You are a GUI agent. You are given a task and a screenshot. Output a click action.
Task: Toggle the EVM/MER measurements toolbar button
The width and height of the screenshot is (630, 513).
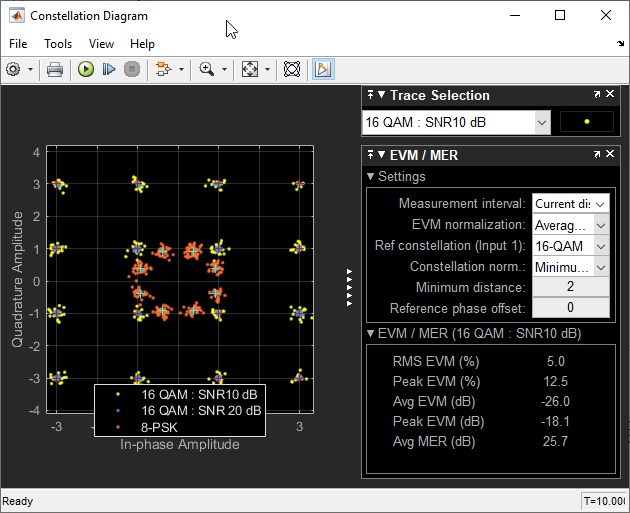pos(322,69)
